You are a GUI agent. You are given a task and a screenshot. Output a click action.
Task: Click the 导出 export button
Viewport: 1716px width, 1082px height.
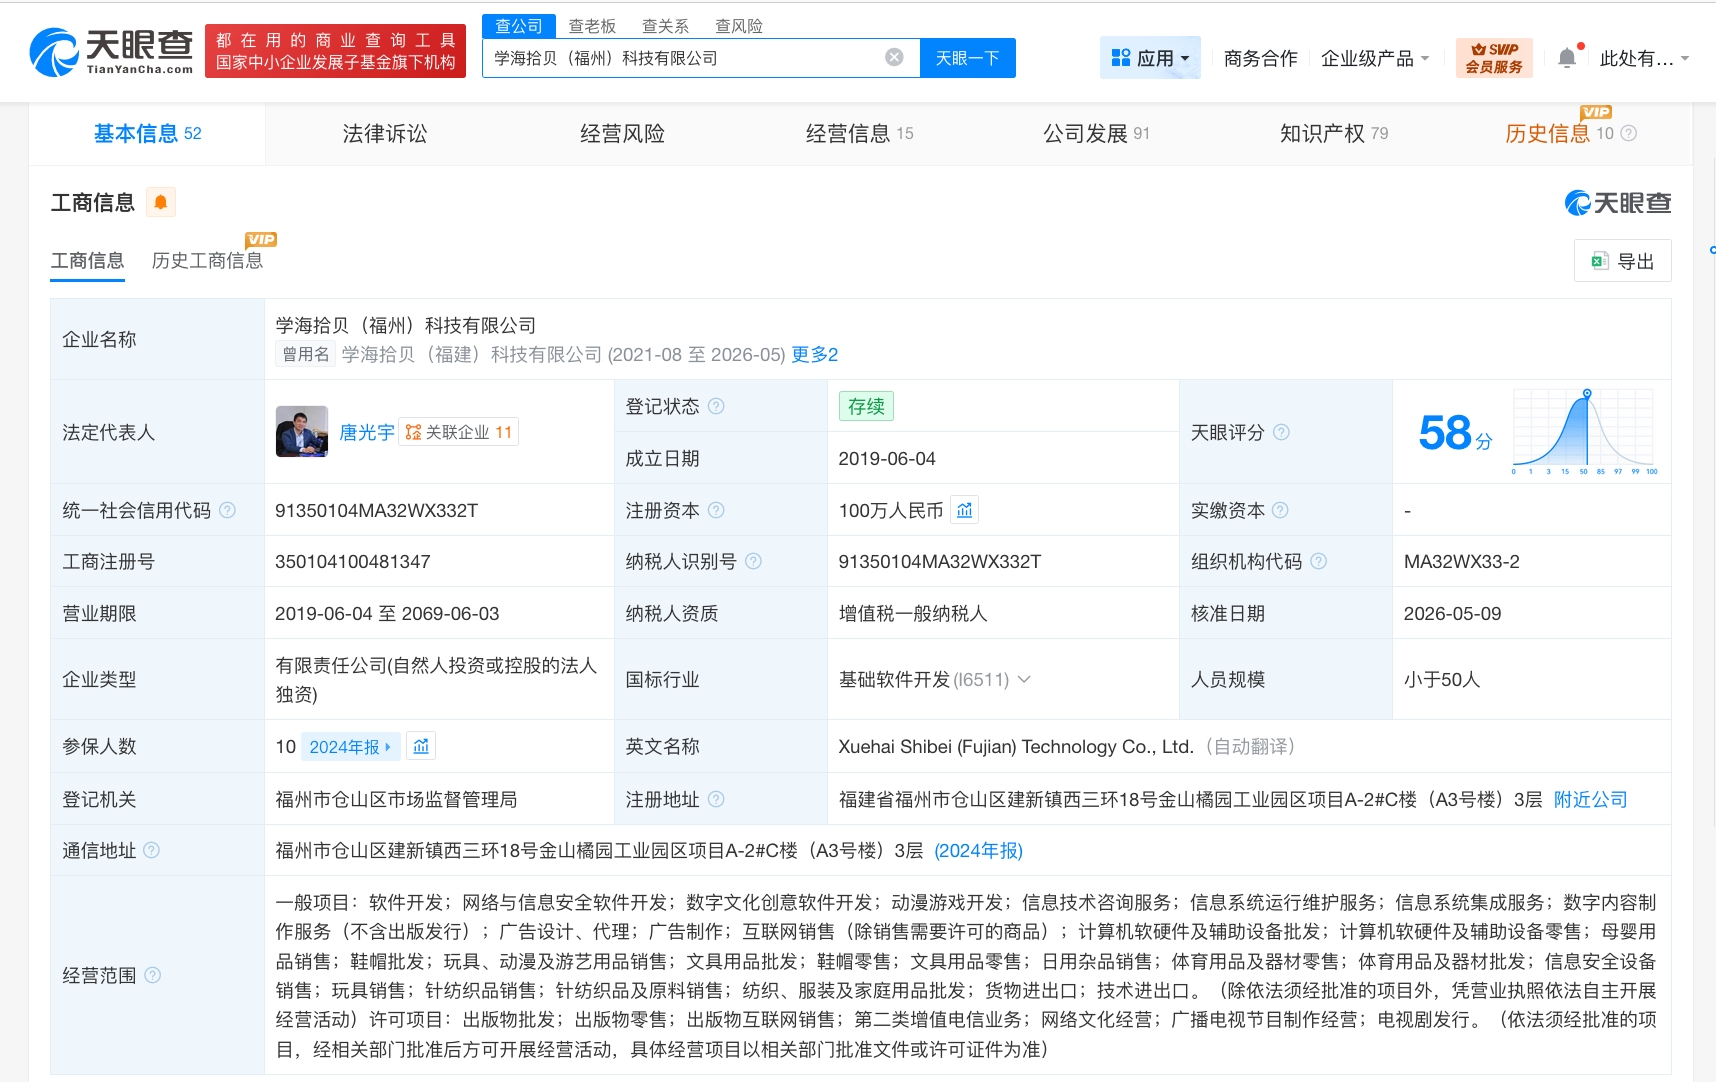click(1622, 261)
